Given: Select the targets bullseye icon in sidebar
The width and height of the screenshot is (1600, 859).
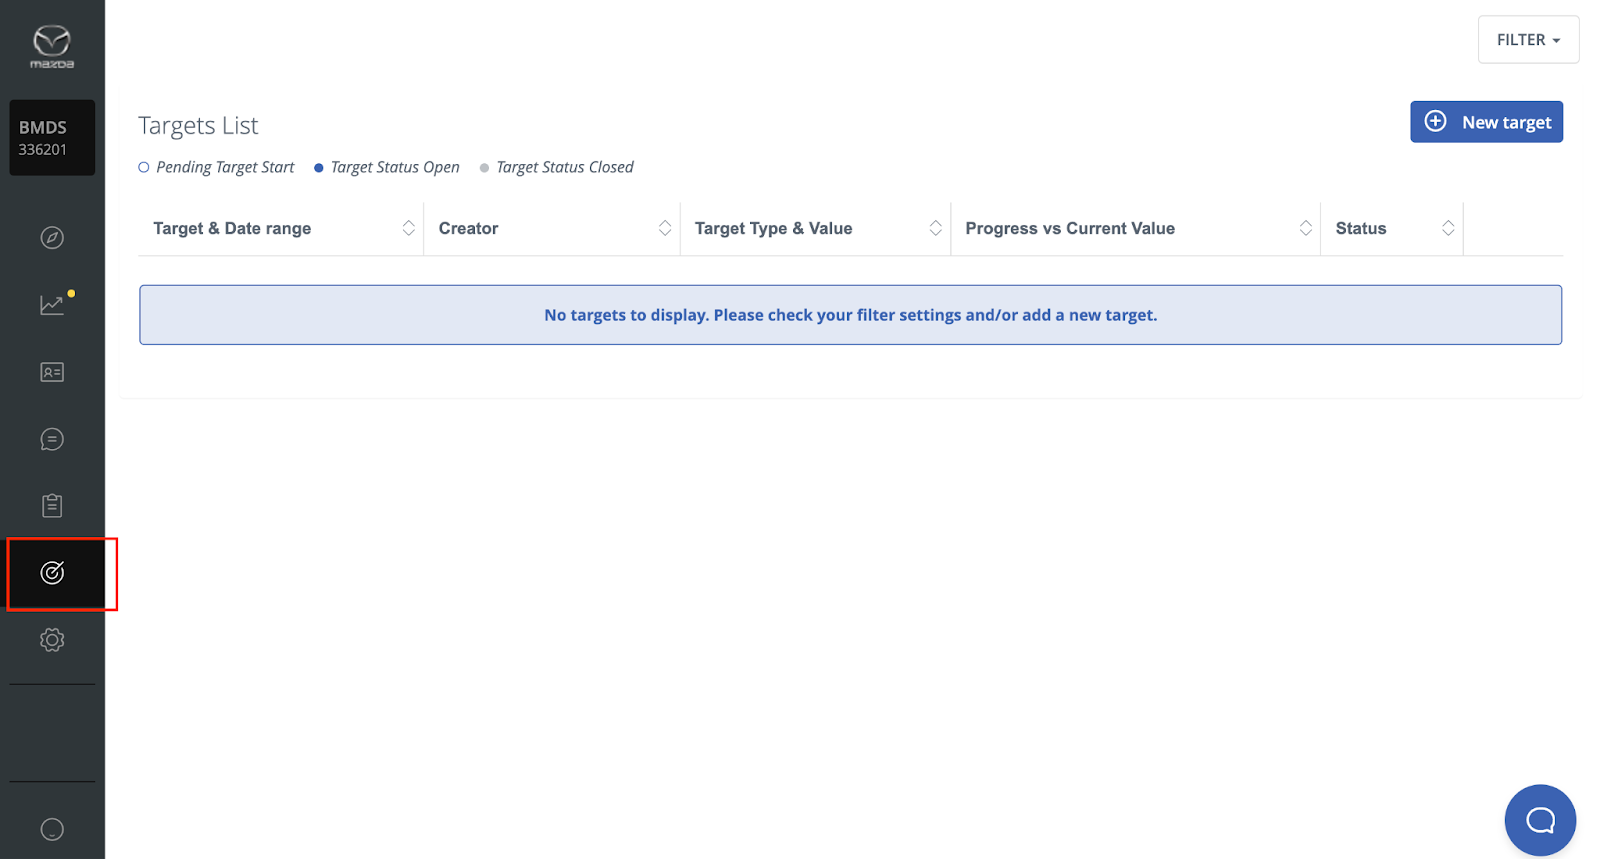Looking at the screenshot, I should click(52, 573).
